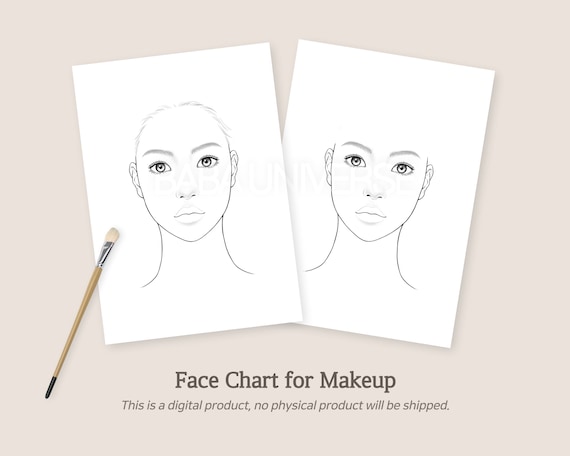Click the right face's left eye
The image size is (570, 456).
pos(355,160)
